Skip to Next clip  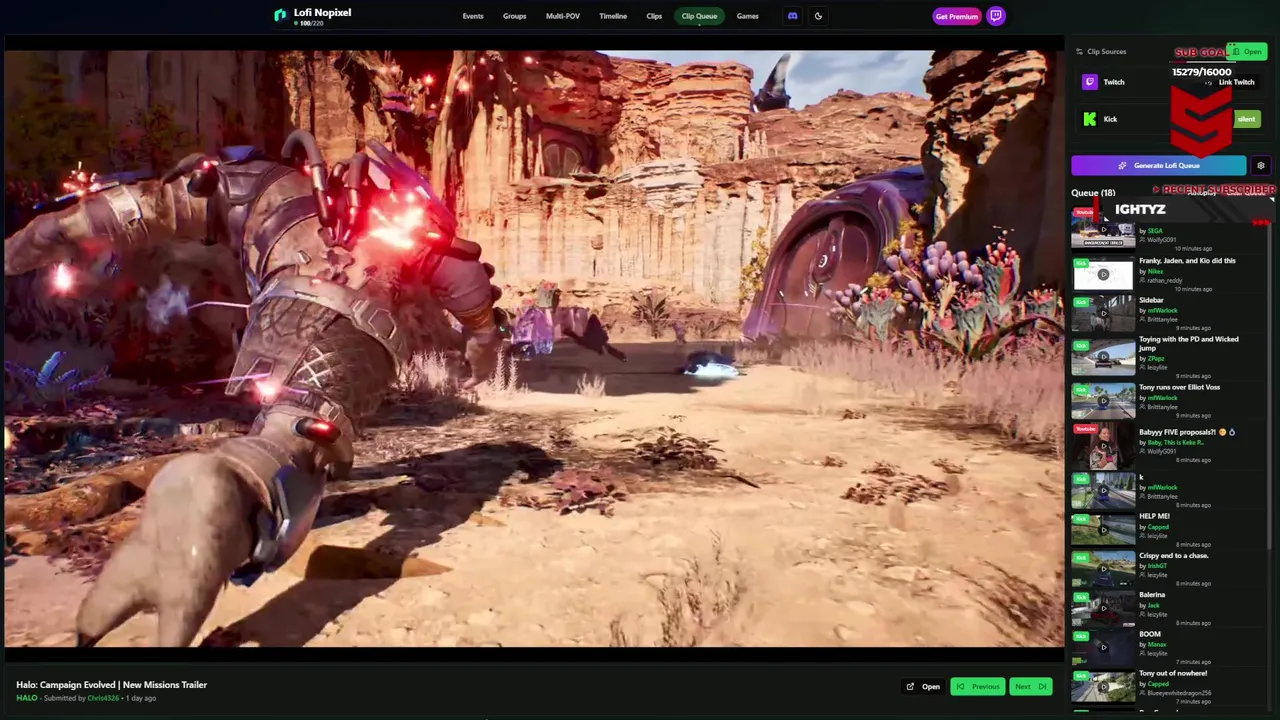click(x=1030, y=687)
